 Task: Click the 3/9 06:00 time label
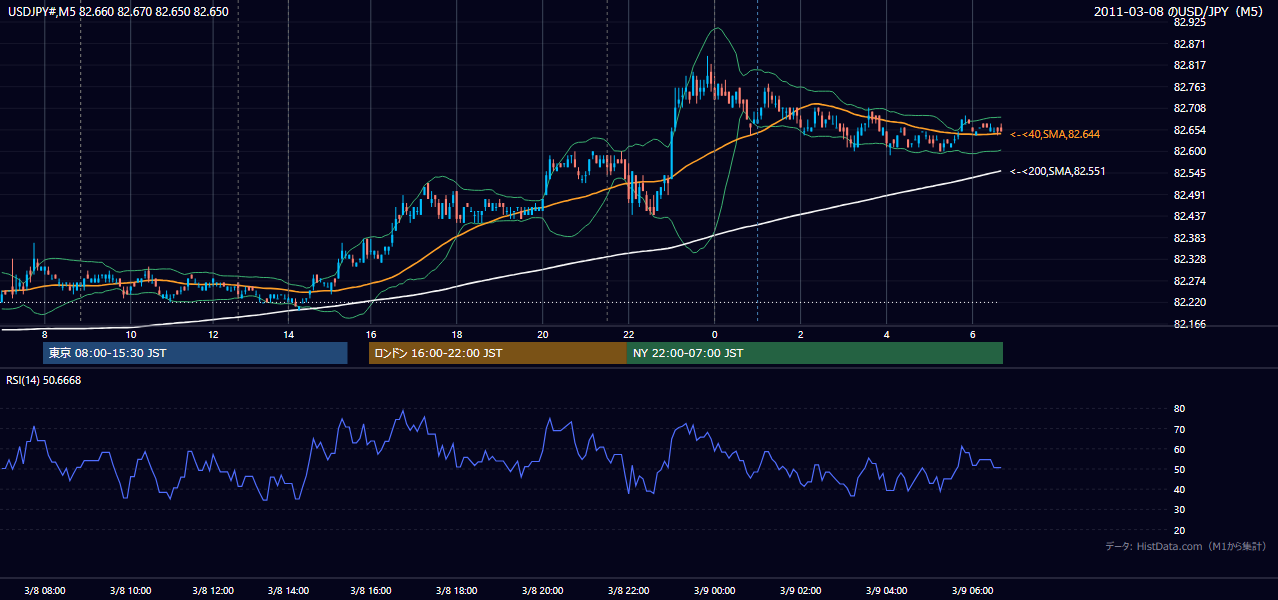click(972, 591)
